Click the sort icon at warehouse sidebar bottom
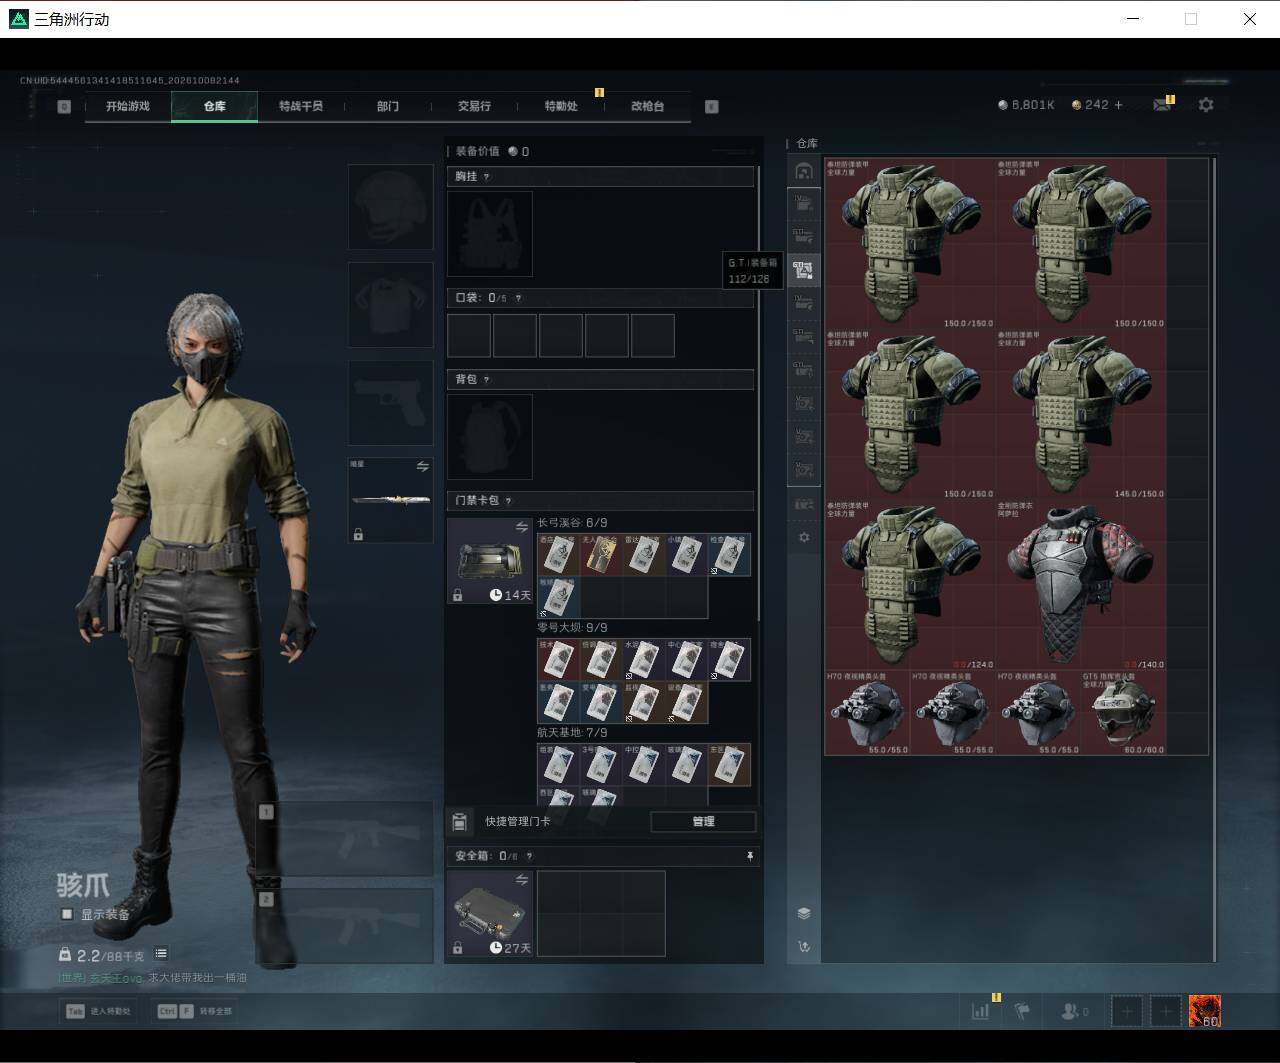 (804, 946)
